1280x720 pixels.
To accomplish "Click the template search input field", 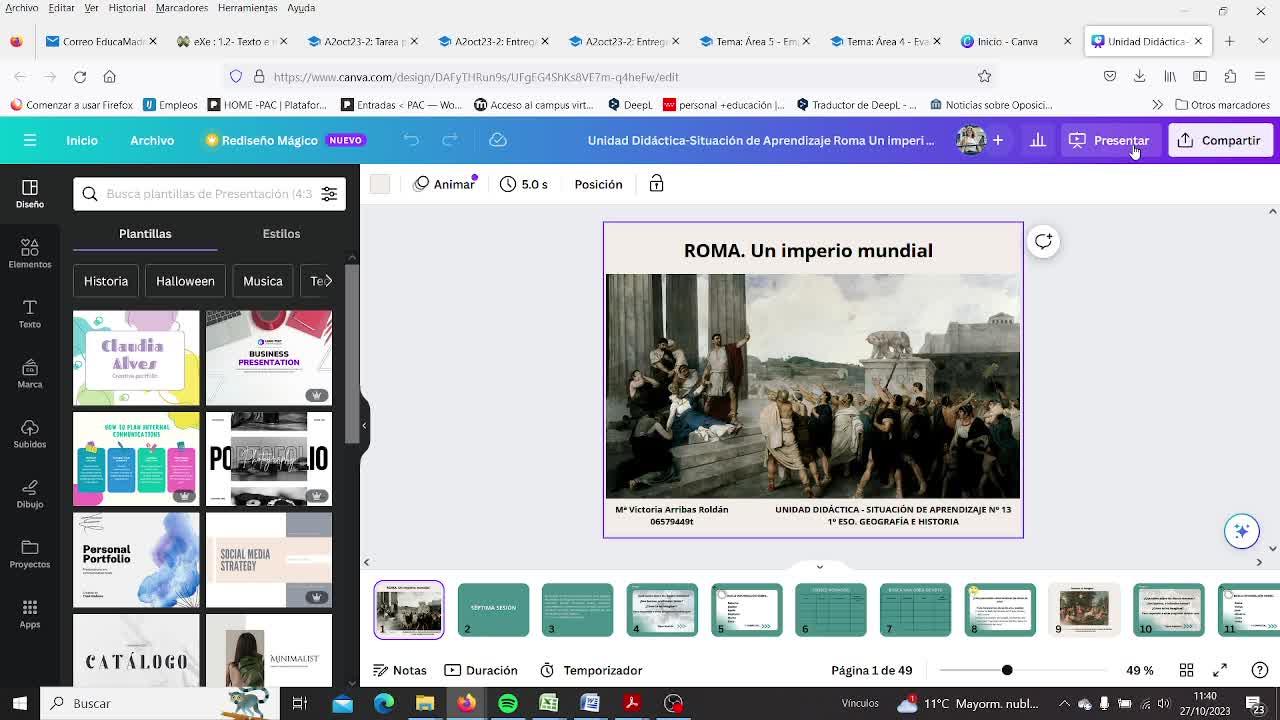I will click(209, 194).
